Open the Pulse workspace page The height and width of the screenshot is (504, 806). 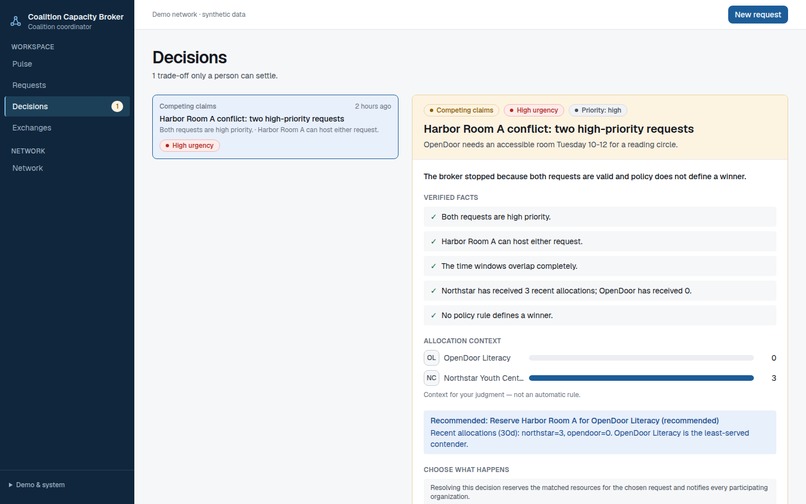tap(67, 64)
